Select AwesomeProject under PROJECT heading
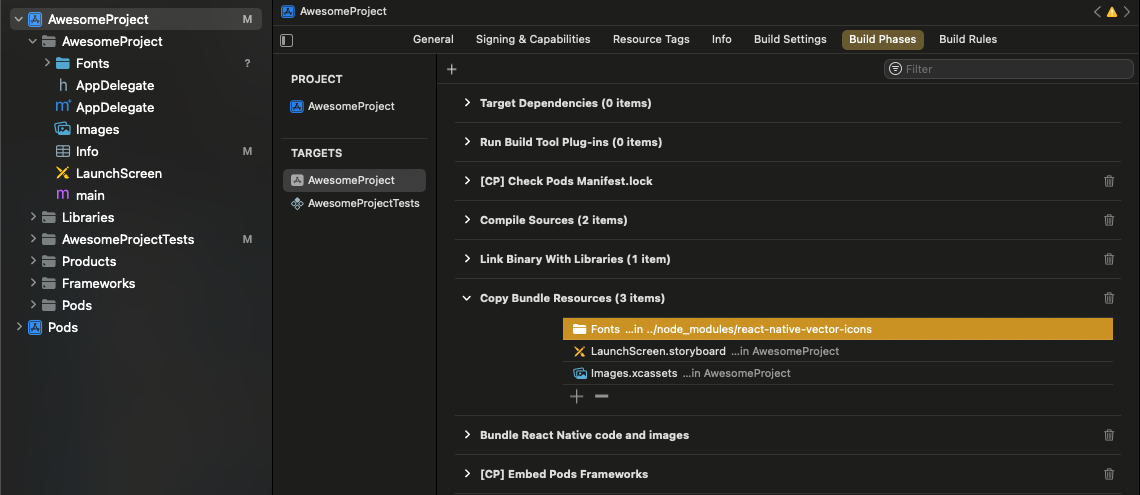Screen dimensions: 1140x495 pos(350,106)
